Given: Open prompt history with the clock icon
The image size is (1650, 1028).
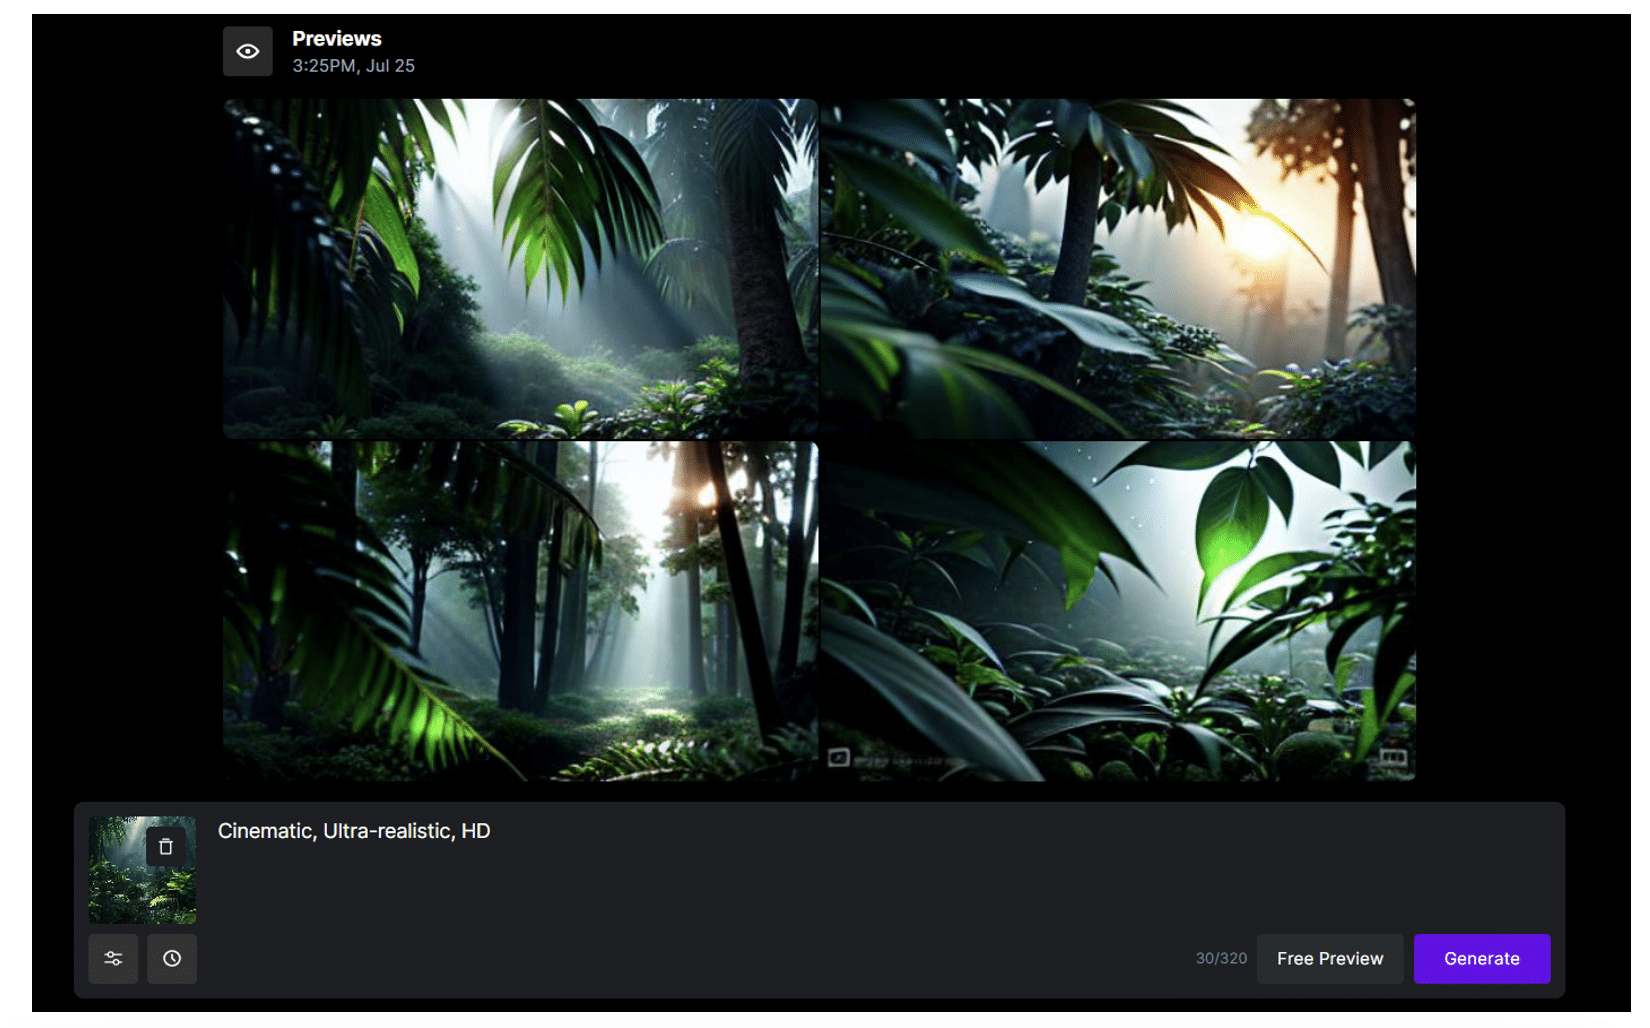Looking at the screenshot, I should point(172,958).
